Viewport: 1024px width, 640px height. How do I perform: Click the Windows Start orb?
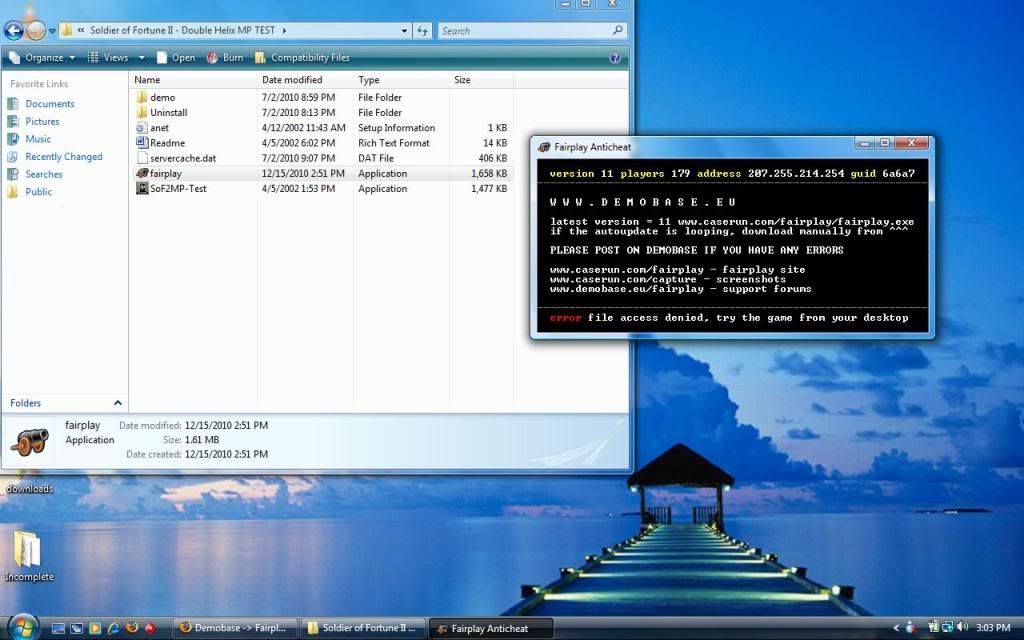pos(23,627)
